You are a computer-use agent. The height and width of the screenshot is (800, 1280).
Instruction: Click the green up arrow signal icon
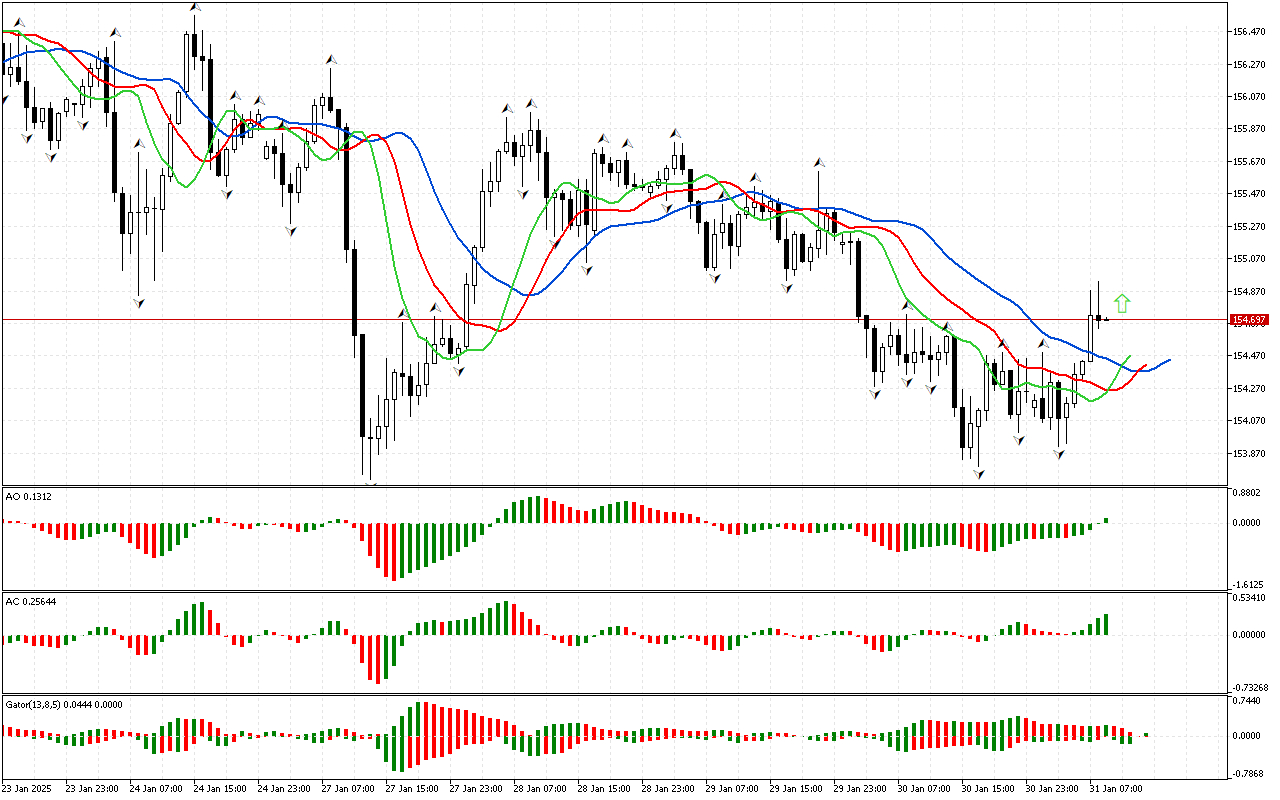click(x=1122, y=303)
